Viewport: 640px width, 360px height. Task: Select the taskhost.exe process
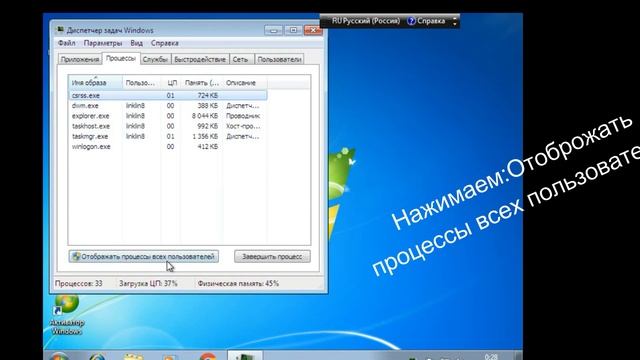pyautogui.click(x=91, y=126)
